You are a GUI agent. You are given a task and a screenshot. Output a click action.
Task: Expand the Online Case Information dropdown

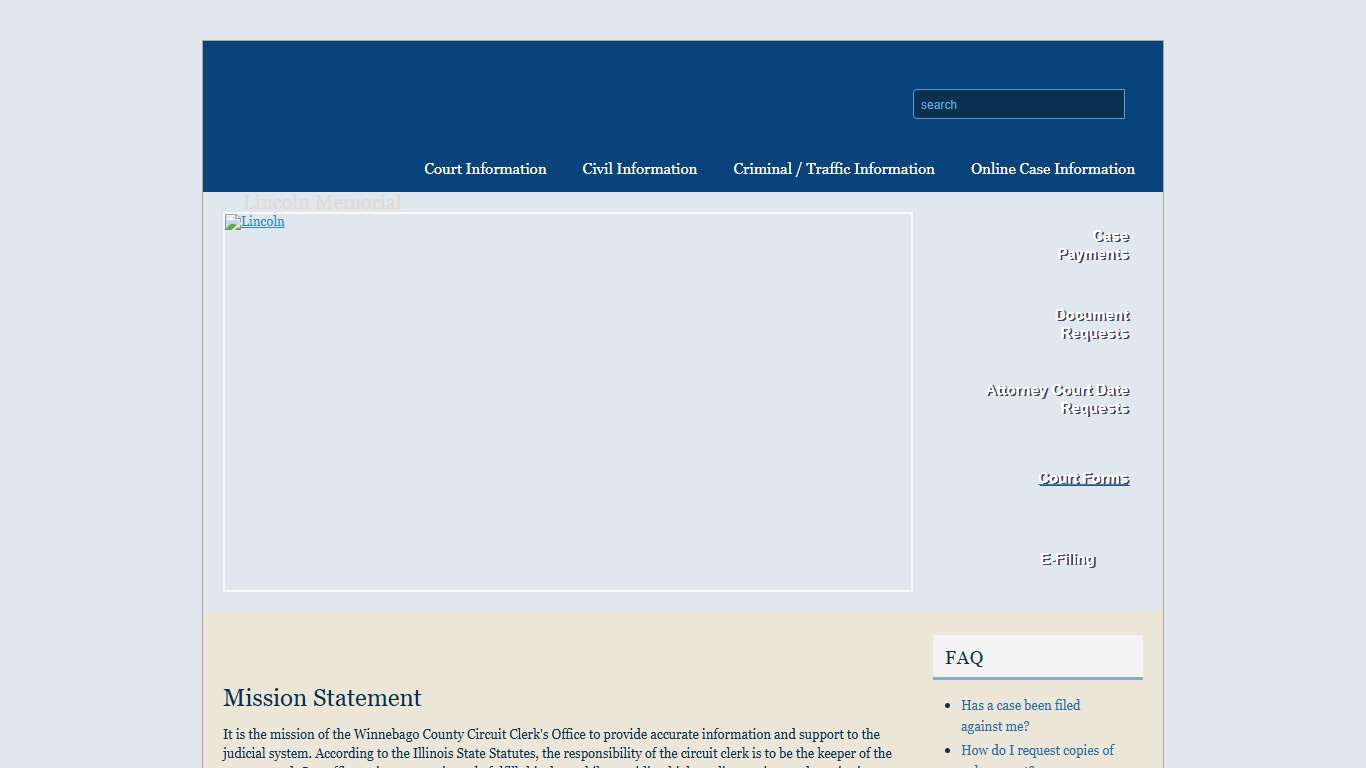tap(1052, 169)
